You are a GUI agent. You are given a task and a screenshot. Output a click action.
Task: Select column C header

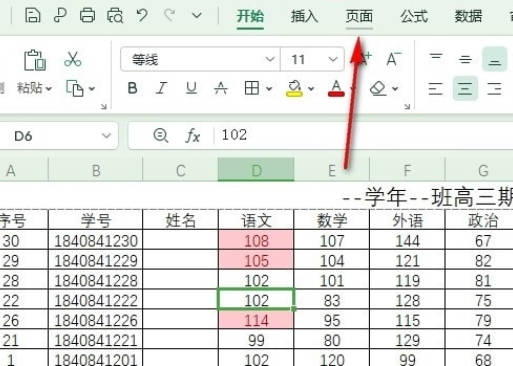[x=180, y=171]
